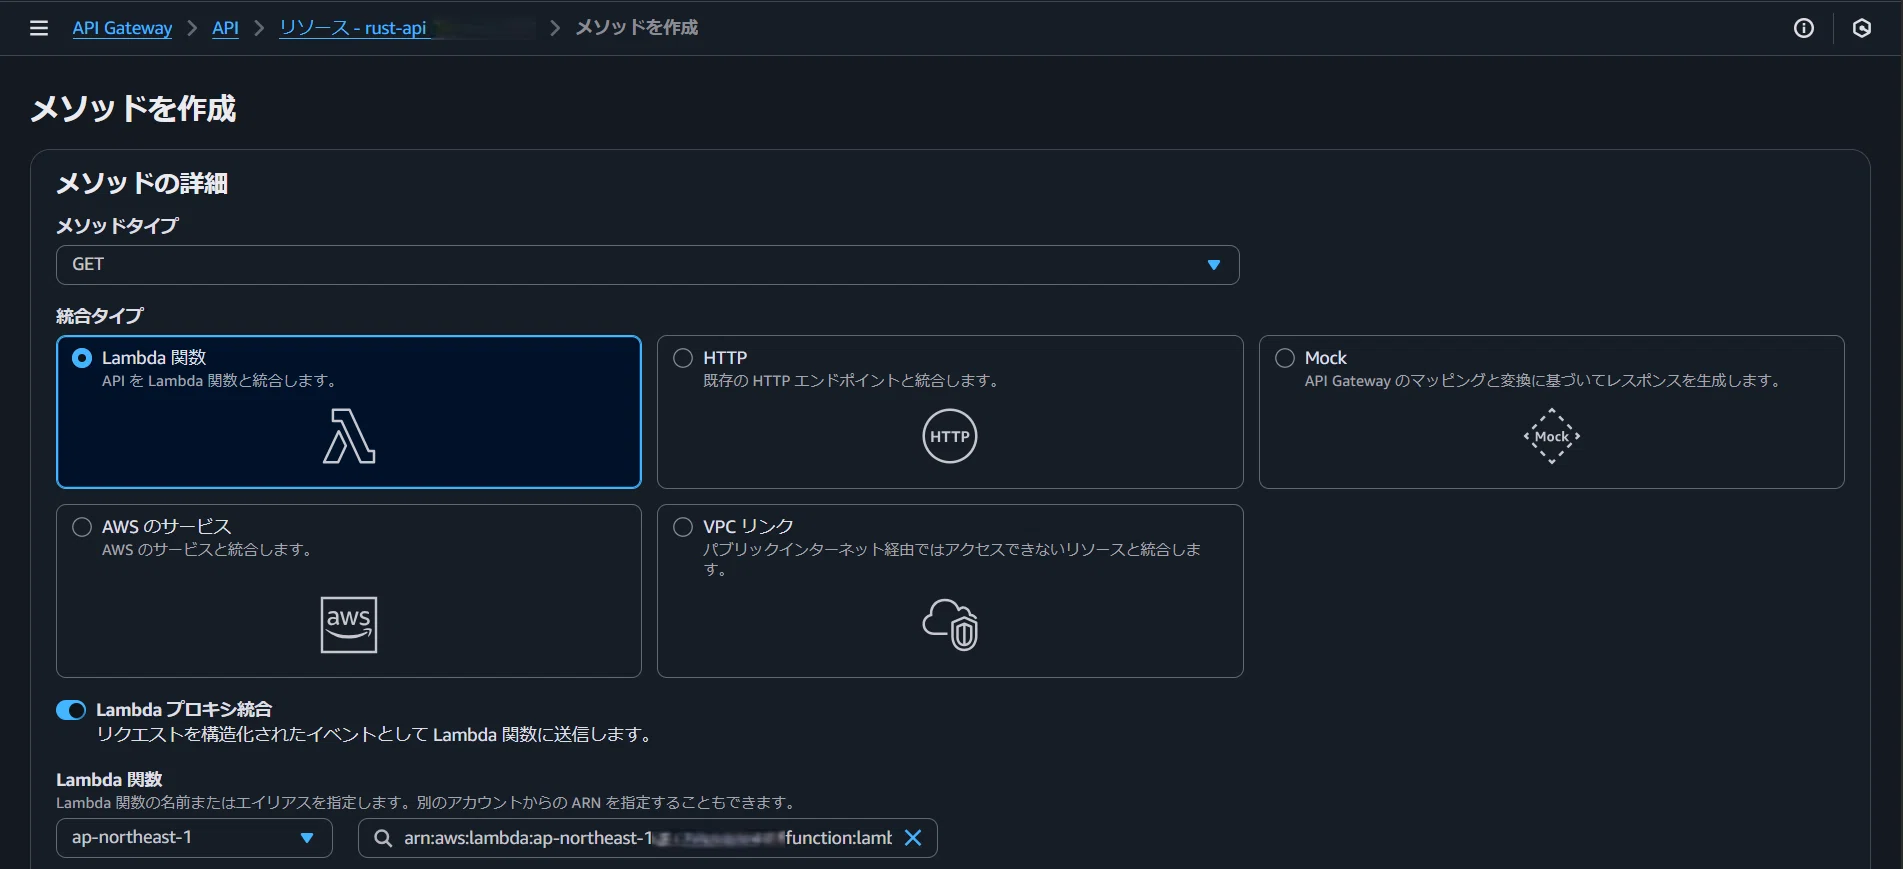Open the info panel icon
The height and width of the screenshot is (869, 1903).
click(x=1804, y=28)
